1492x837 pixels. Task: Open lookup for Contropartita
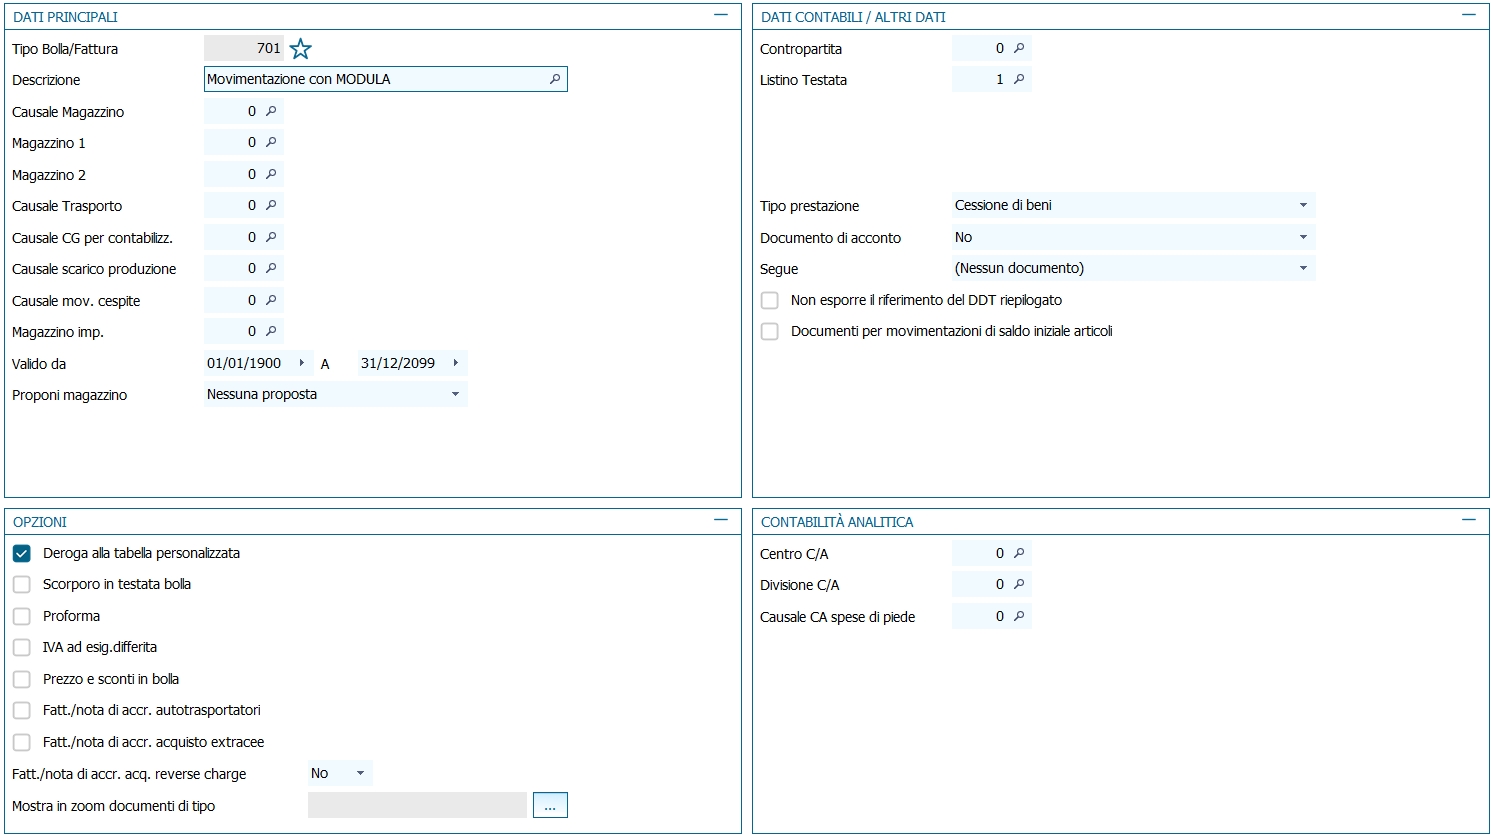(1019, 48)
